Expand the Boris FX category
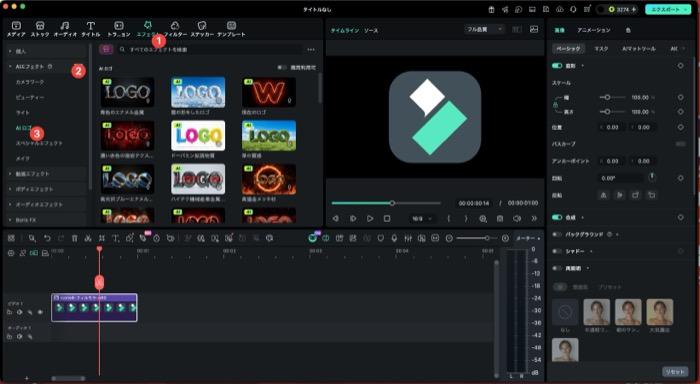This screenshot has height=384, width=700. point(46,219)
